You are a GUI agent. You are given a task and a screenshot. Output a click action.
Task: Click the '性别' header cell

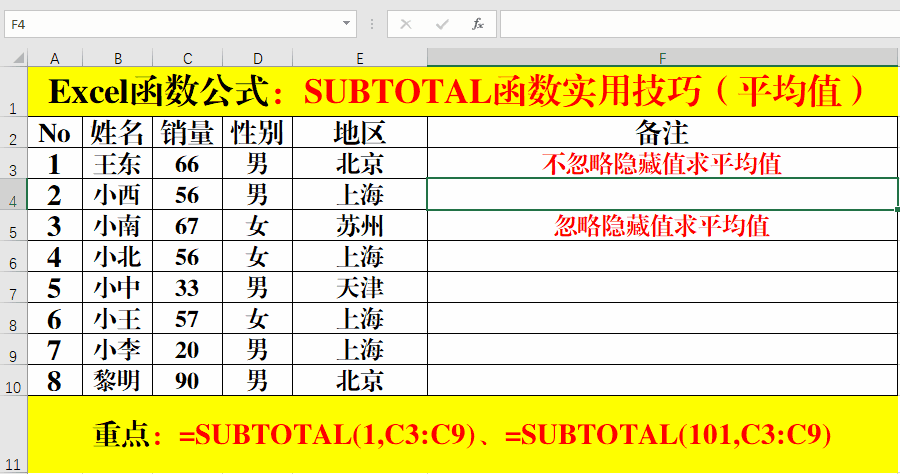pos(258,132)
